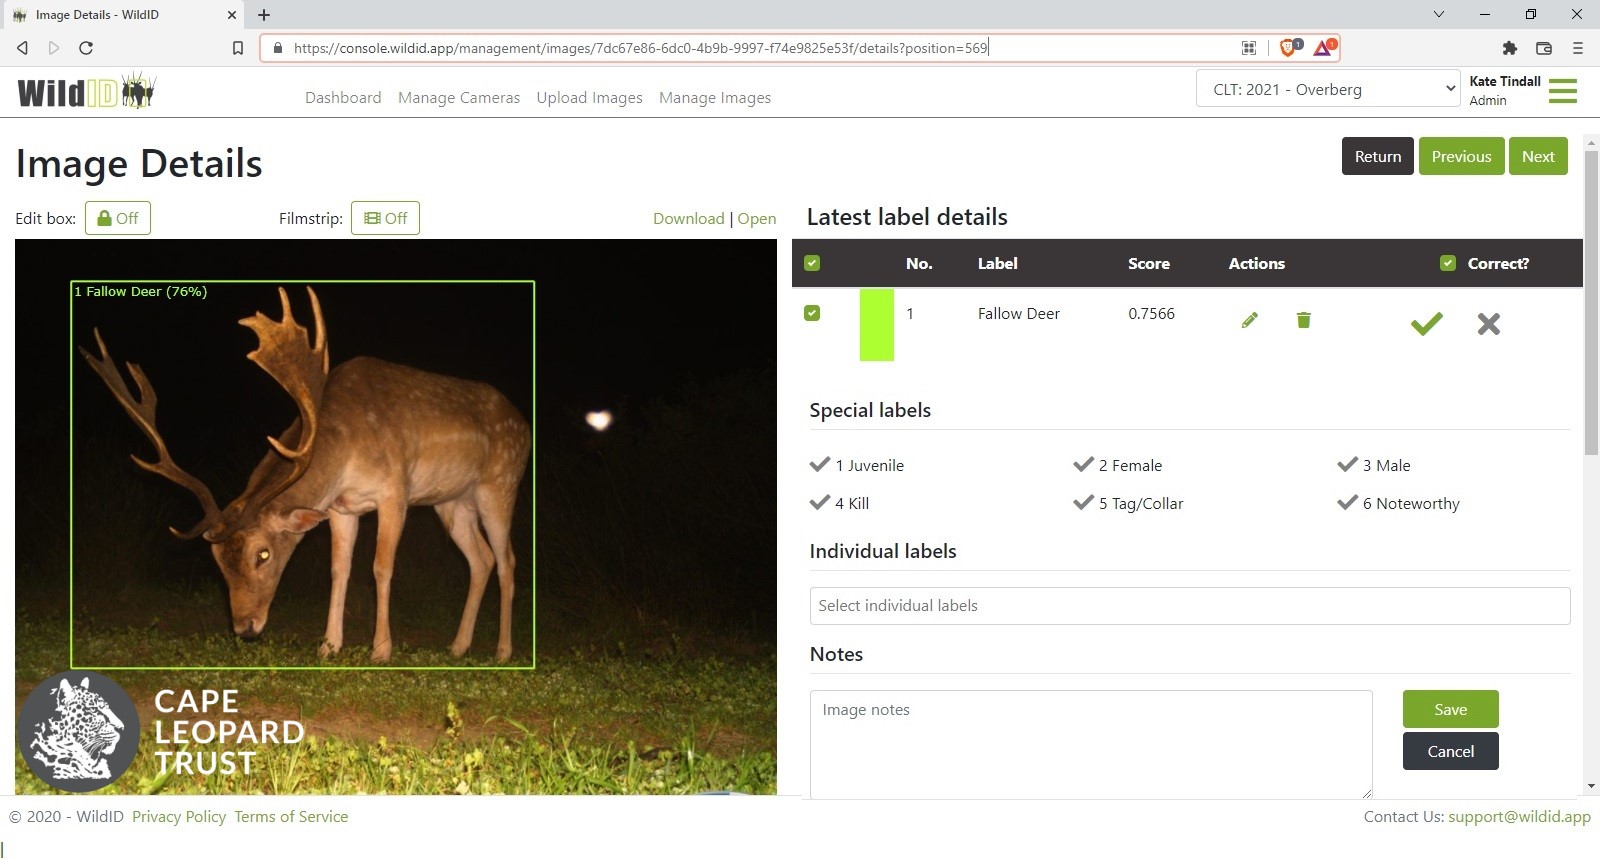Close the Image Details - WildID tab

(x=231, y=15)
